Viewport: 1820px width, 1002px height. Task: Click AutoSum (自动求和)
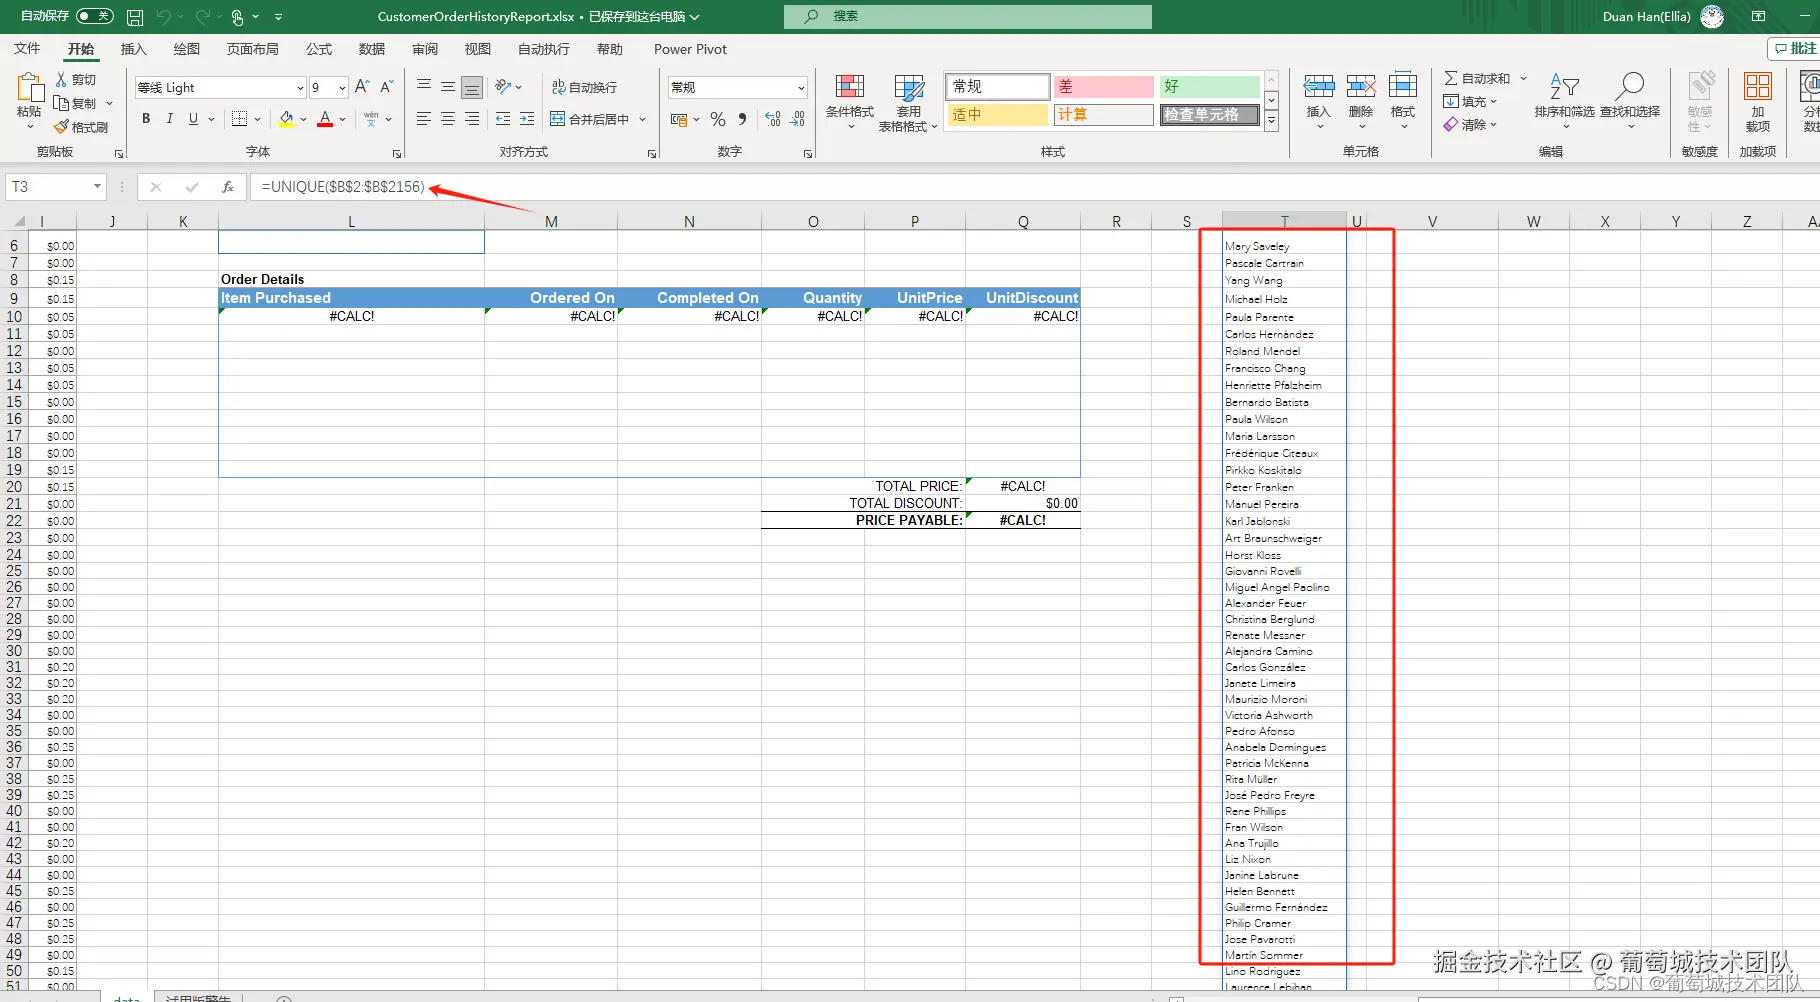(1476, 79)
